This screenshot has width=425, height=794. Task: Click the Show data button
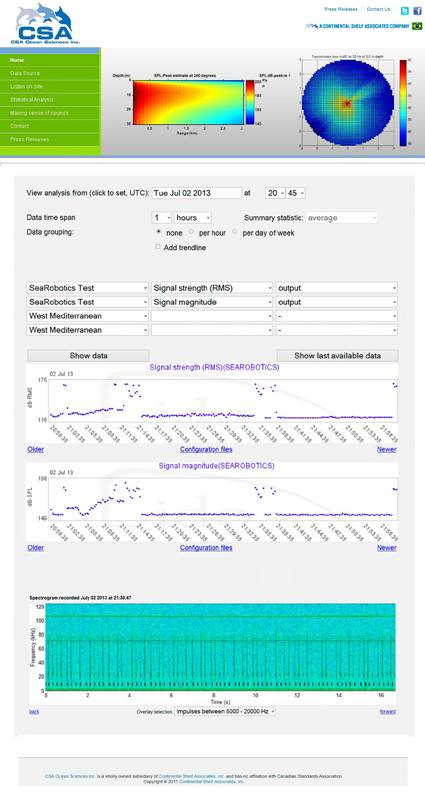(88, 355)
